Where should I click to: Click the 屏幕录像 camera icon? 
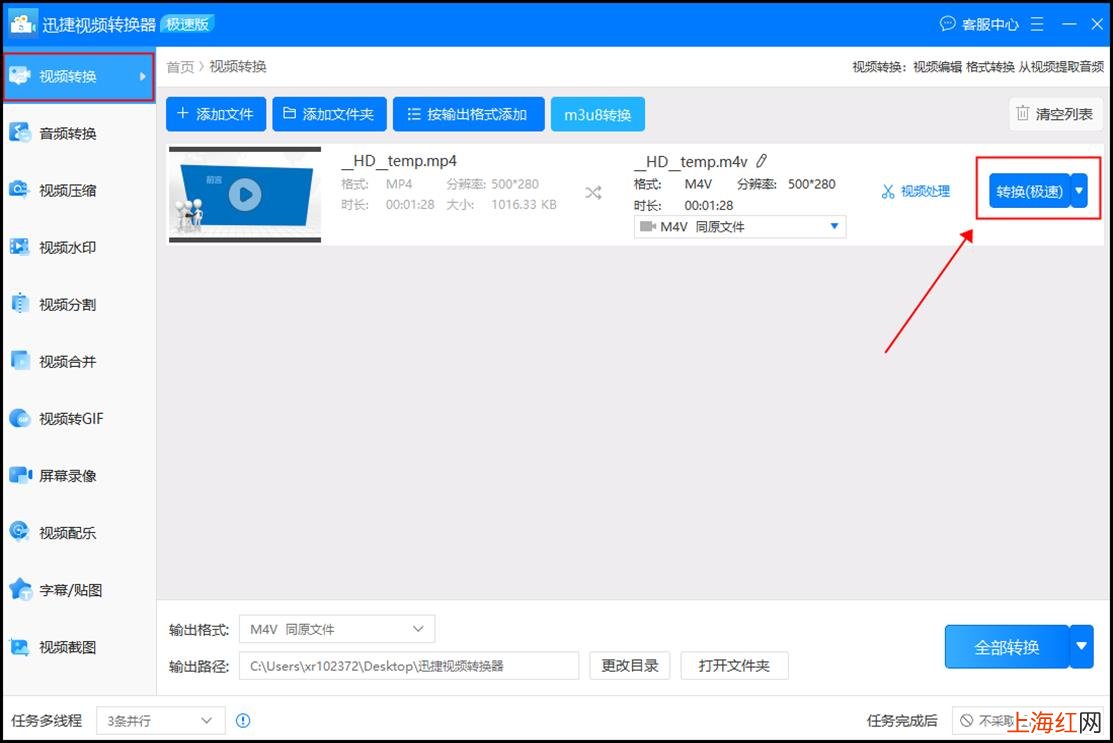point(20,475)
